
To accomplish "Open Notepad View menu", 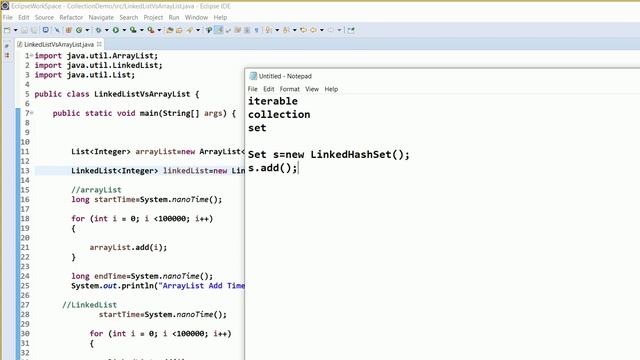I will pos(312,89).
